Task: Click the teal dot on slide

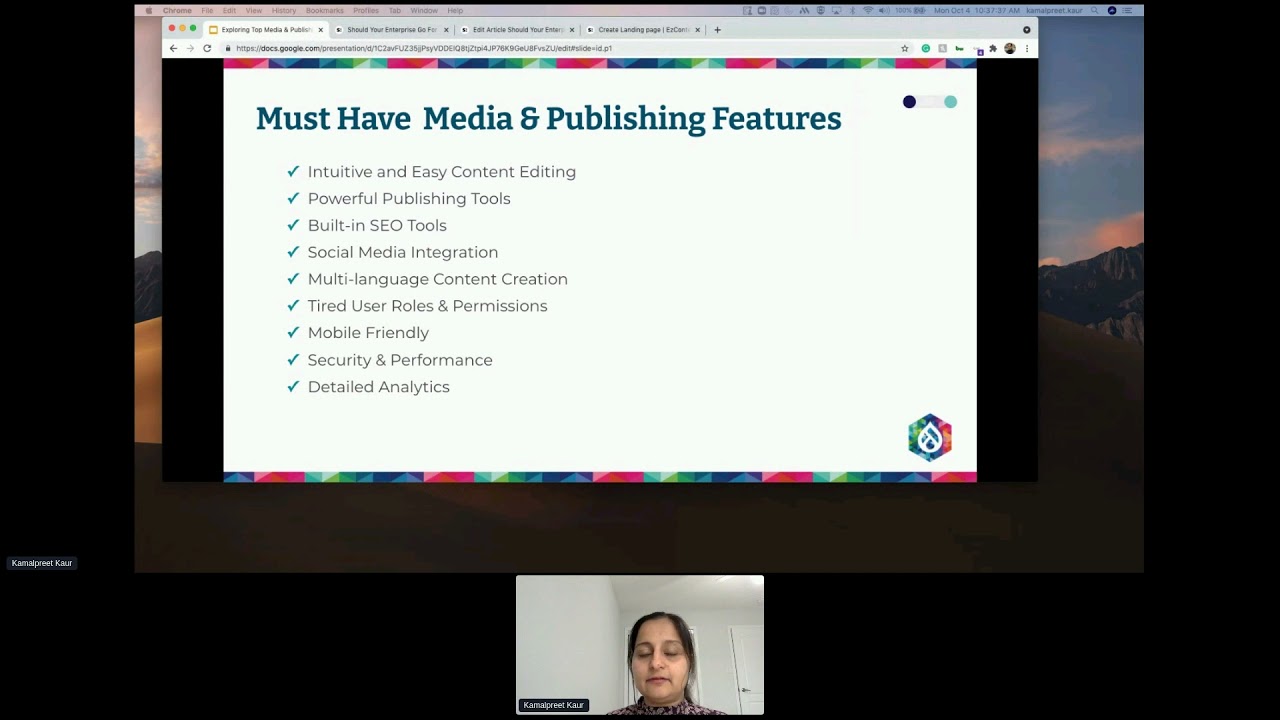Action: click(x=951, y=102)
